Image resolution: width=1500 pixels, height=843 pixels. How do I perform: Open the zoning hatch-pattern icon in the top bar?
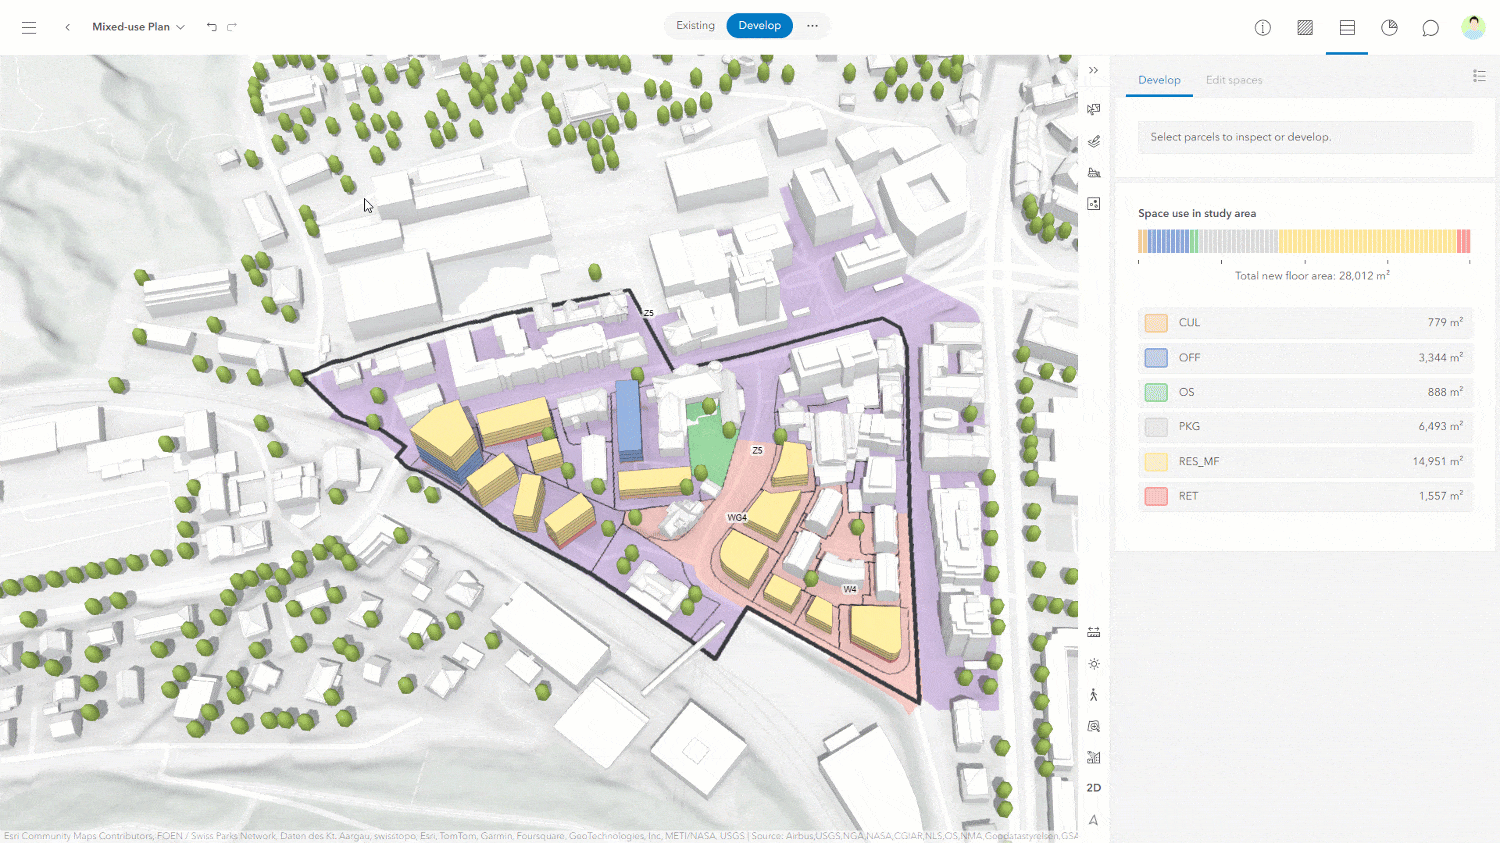[x=1304, y=27]
